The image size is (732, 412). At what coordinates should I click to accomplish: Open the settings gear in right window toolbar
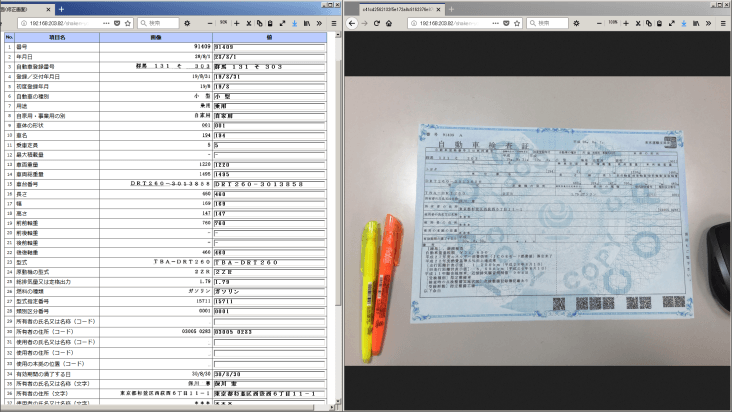(577, 23)
